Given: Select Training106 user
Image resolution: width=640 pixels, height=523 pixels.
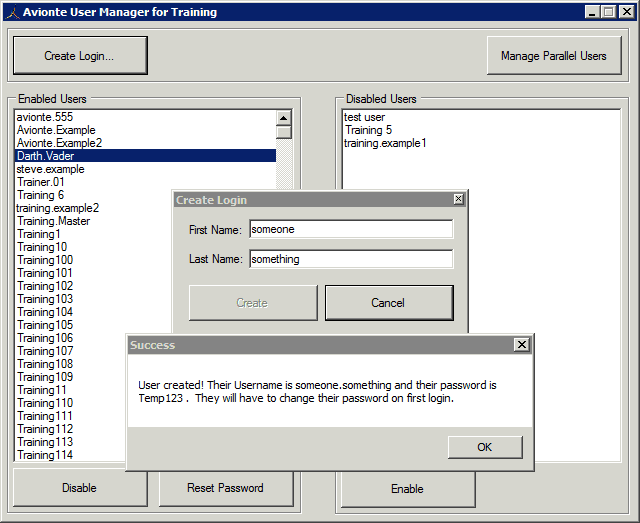Looking at the screenshot, I should (x=71, y=338).
